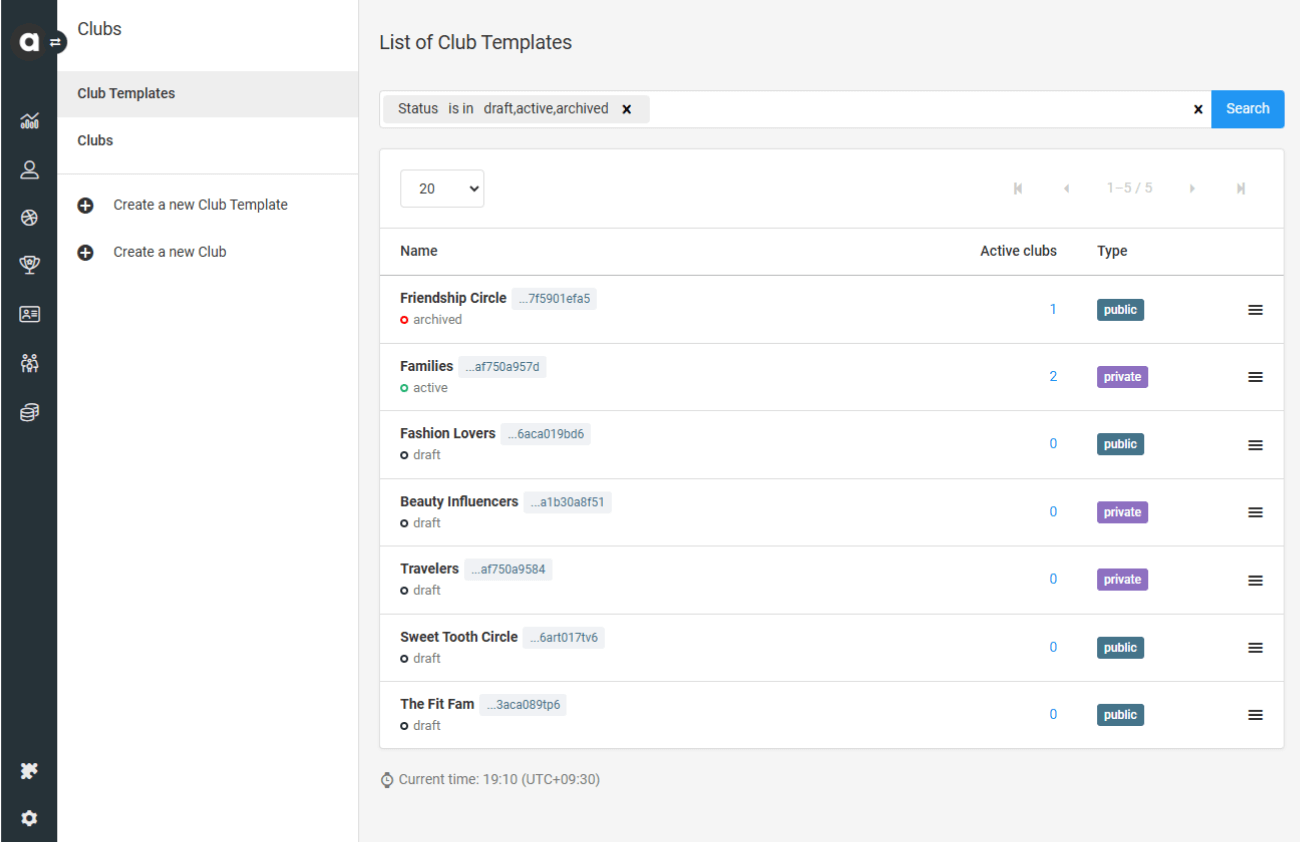1300x842 pixels.
Task: Open the active clubs count for Families
Action: click(1053, 376)
